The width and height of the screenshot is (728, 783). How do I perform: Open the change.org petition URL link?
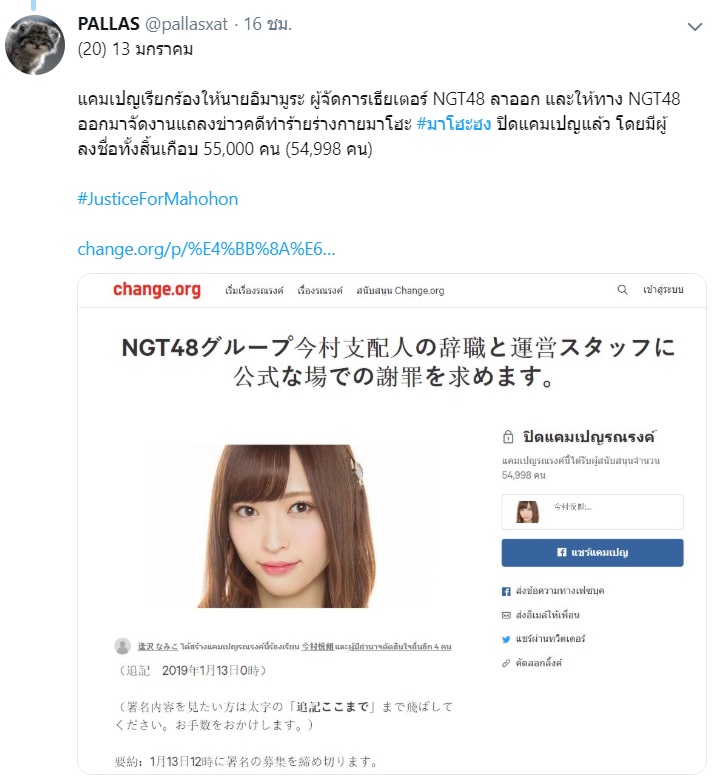tap(206, 249)
